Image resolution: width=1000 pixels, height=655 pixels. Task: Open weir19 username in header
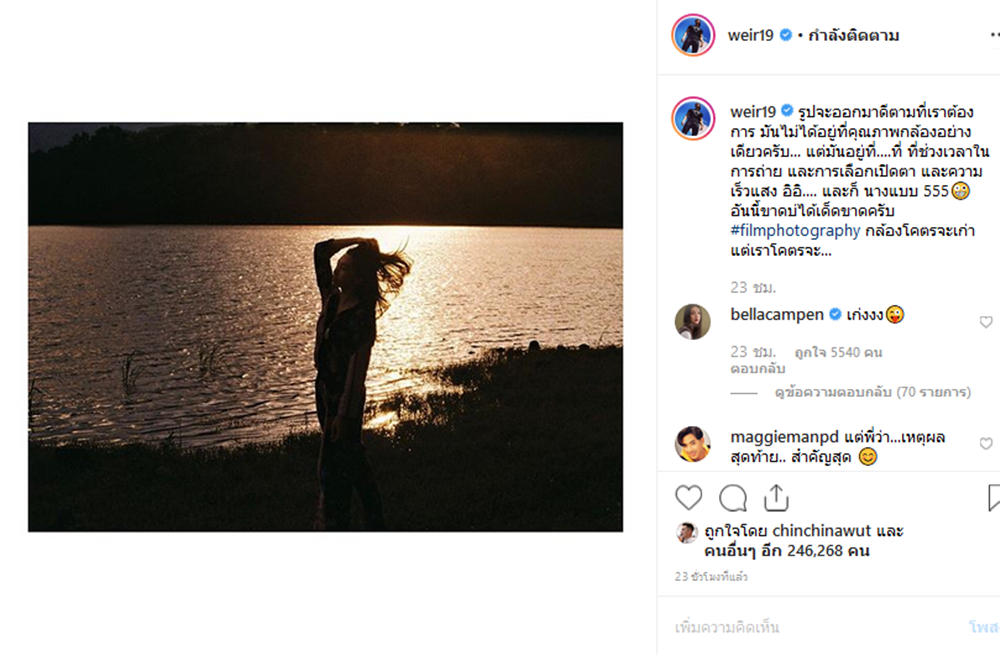(752, 36)
